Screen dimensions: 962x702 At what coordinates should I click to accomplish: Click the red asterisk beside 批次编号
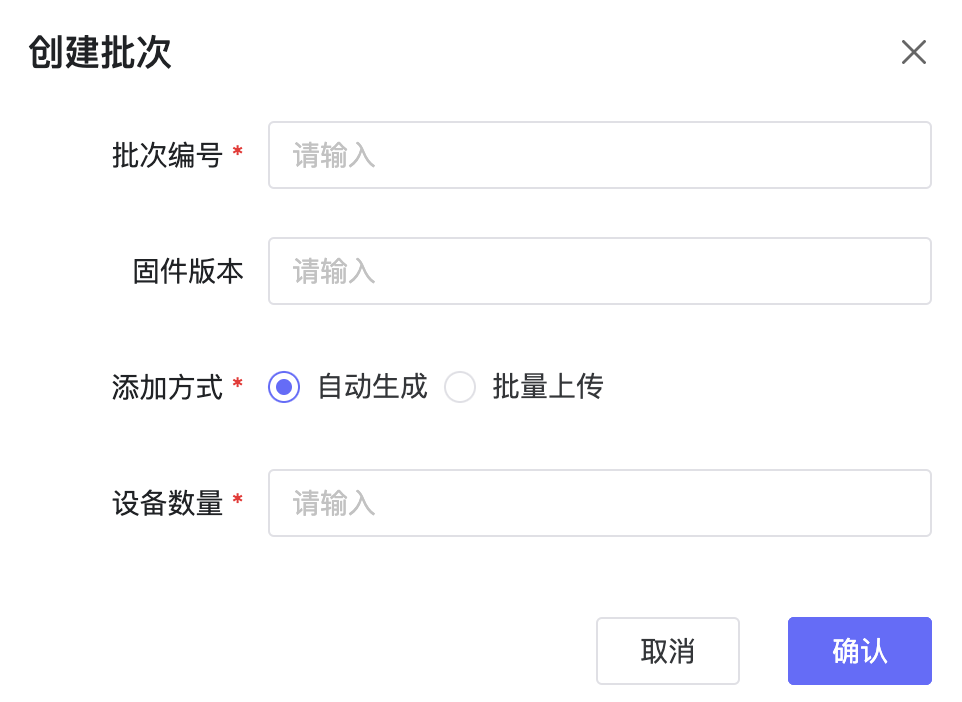[x=239, y=150]
